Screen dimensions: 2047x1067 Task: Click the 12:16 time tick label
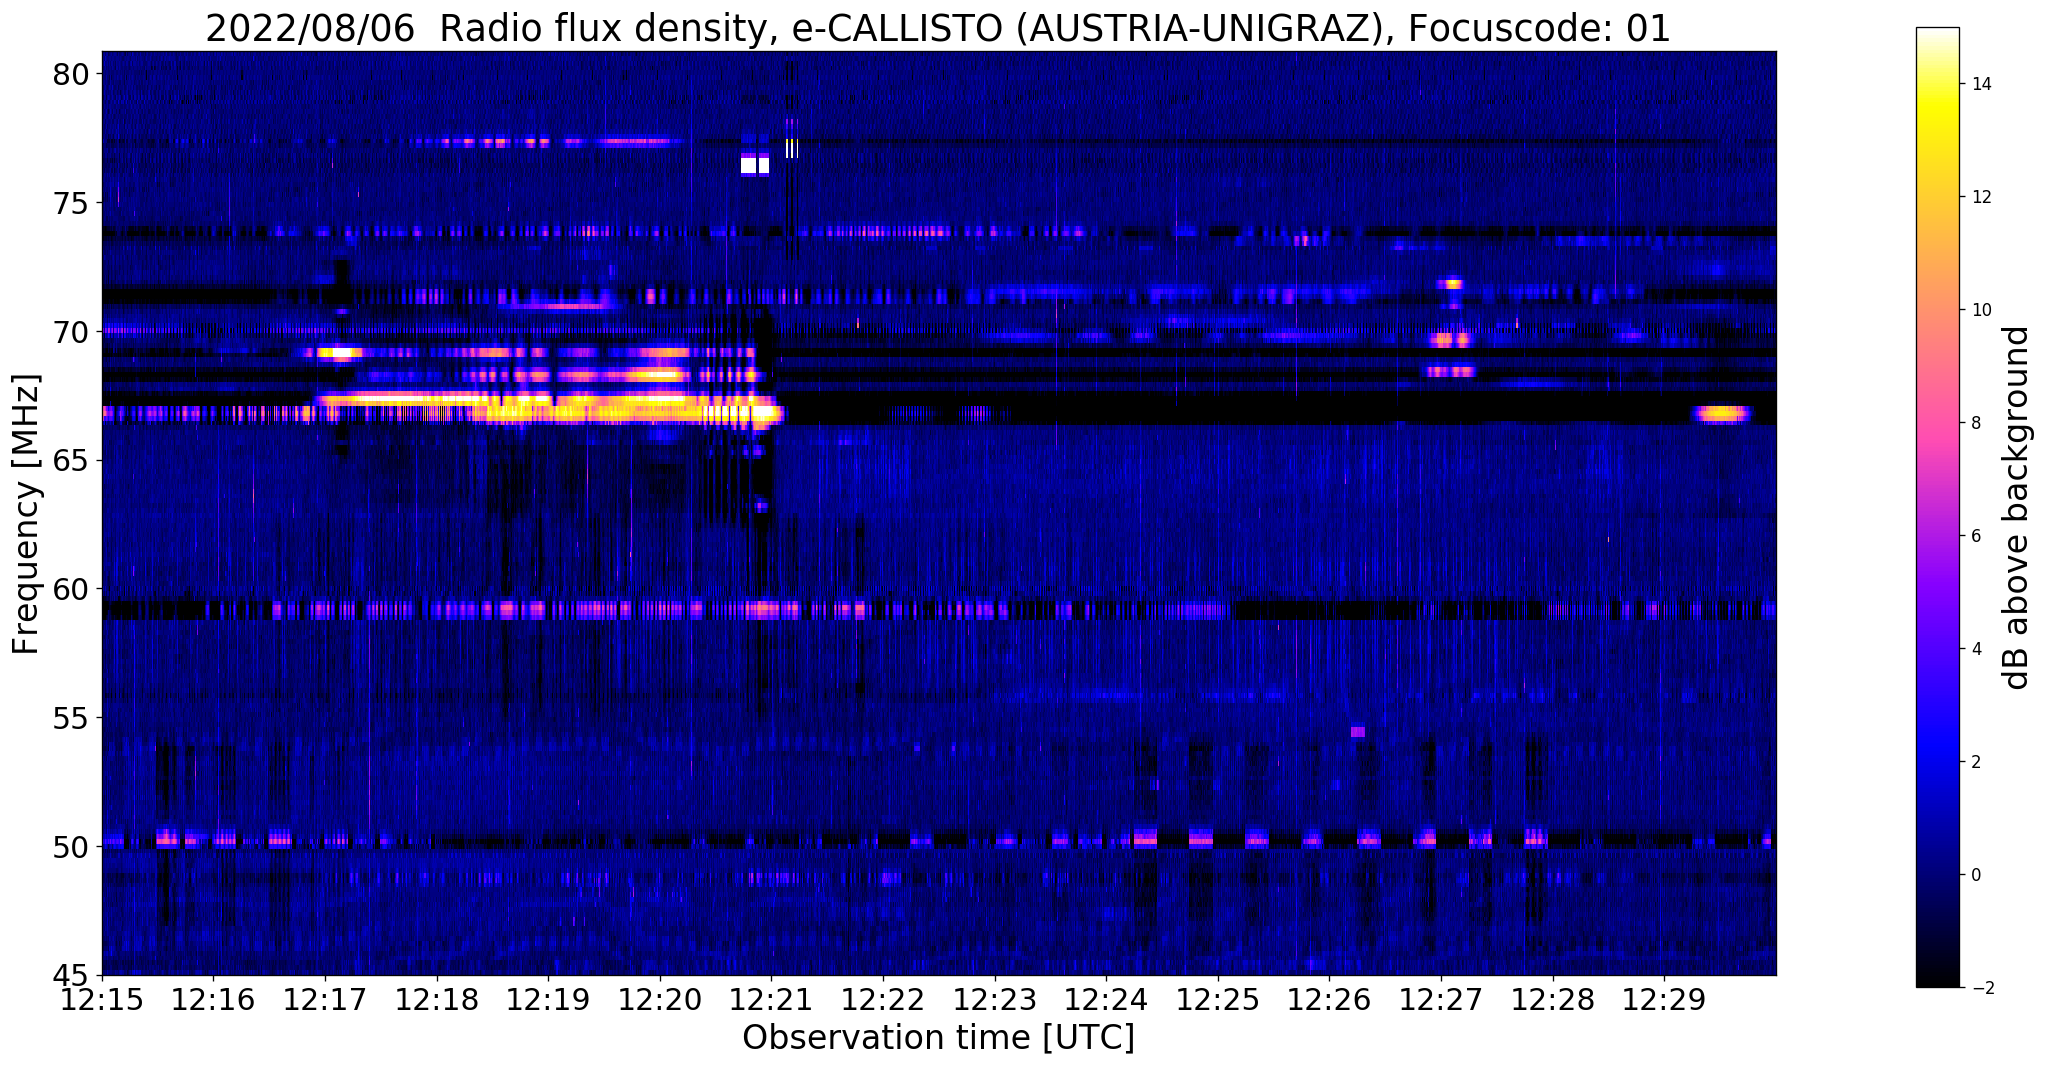pos(213,1001)
